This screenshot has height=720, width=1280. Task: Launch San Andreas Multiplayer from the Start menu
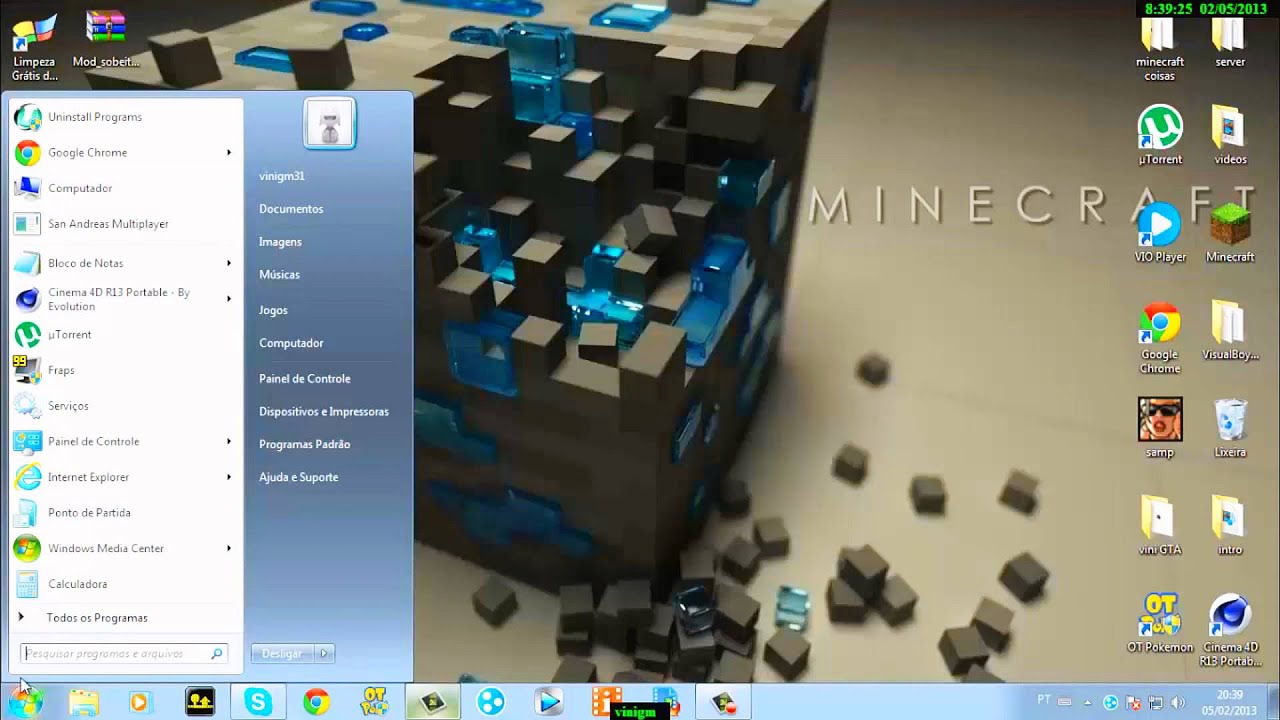[x=125, y=224]
